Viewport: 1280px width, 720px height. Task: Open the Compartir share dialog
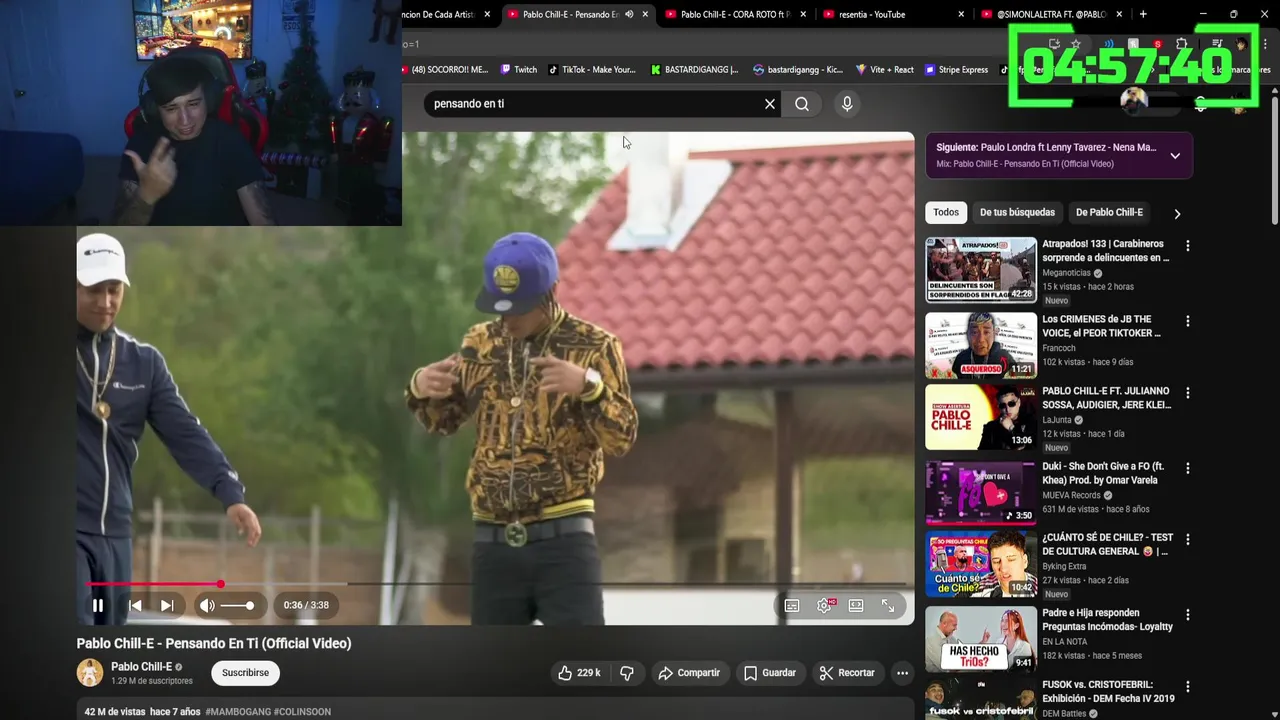(689, 673)
